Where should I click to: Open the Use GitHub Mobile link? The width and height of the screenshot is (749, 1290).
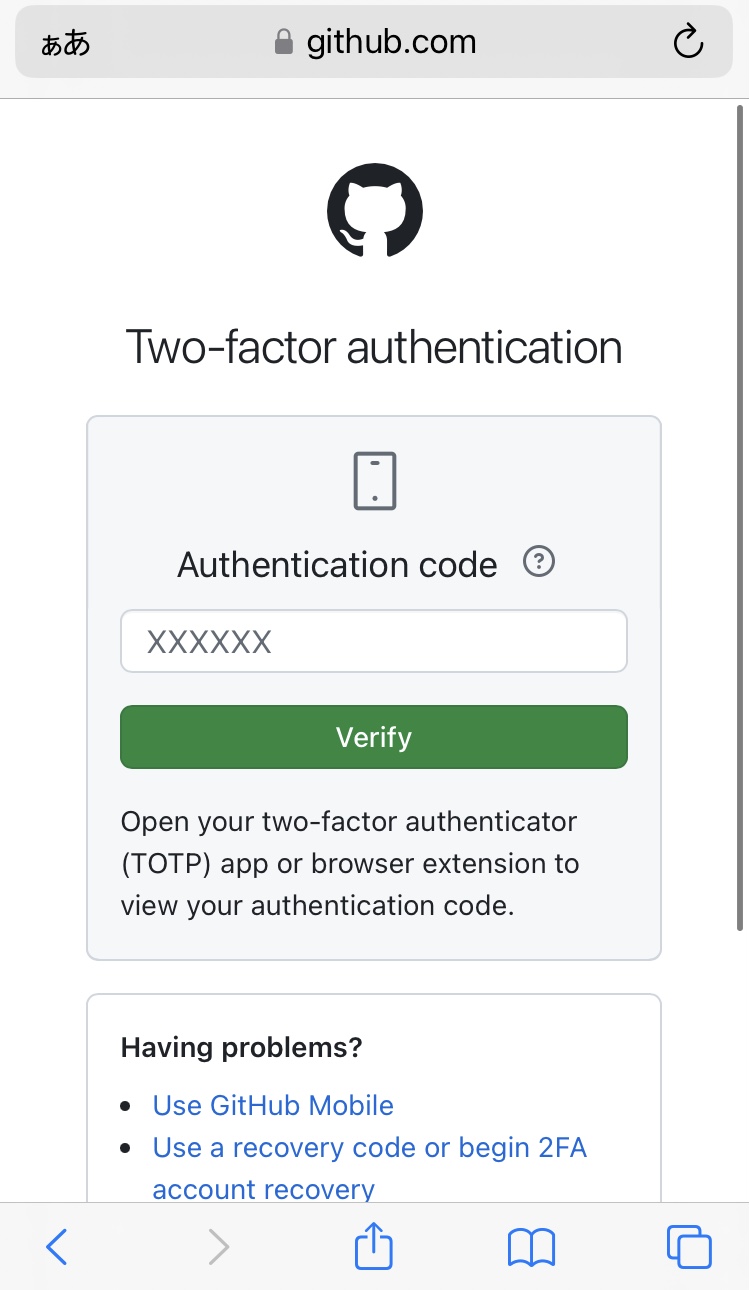coord(272,1105)
